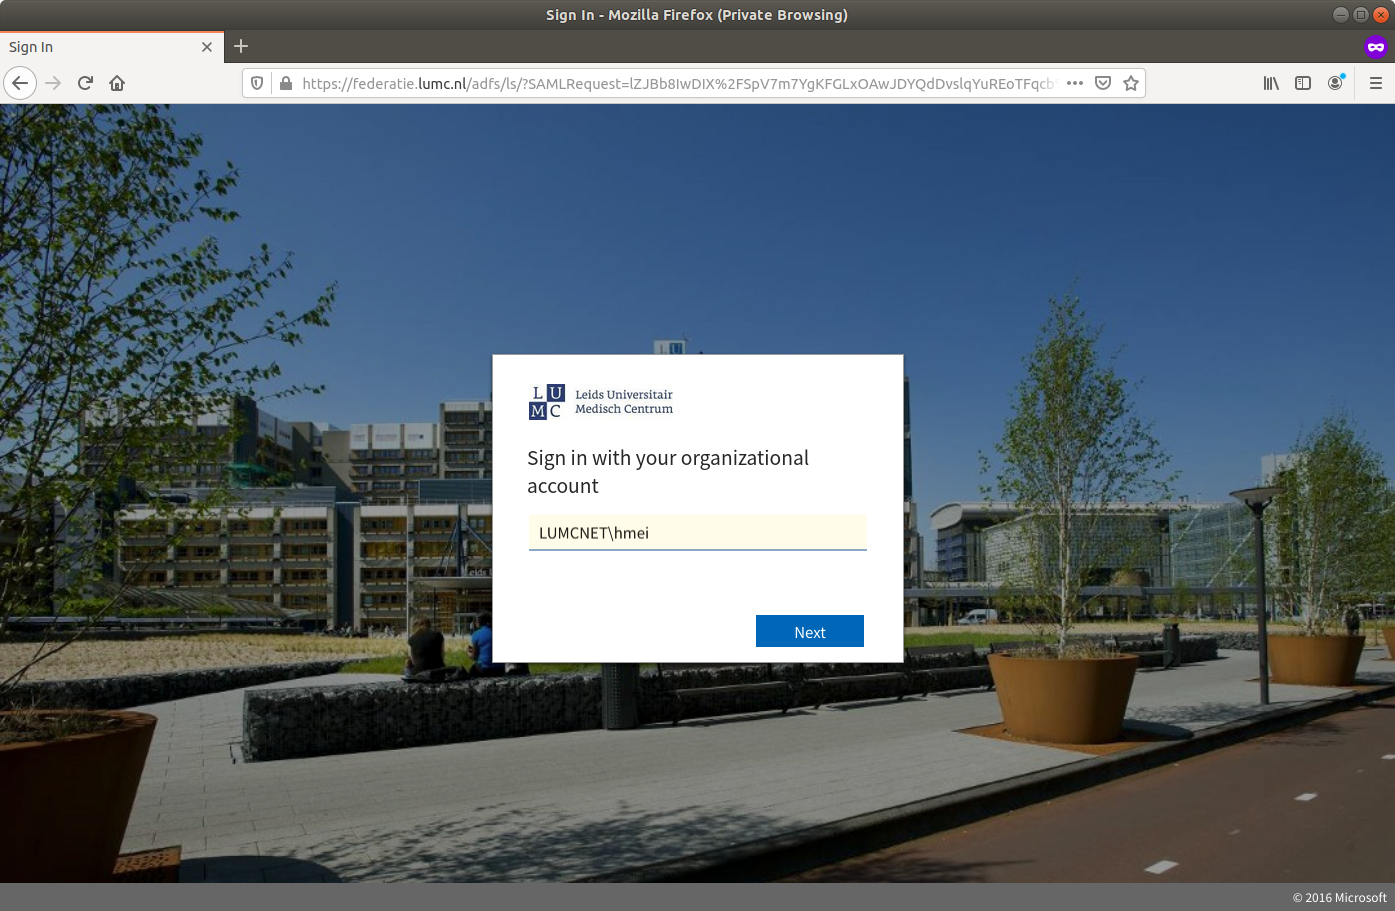This screenshot has height=911, width=1395.
Task: Open a new tab with plus button
Action: point(241,46)
